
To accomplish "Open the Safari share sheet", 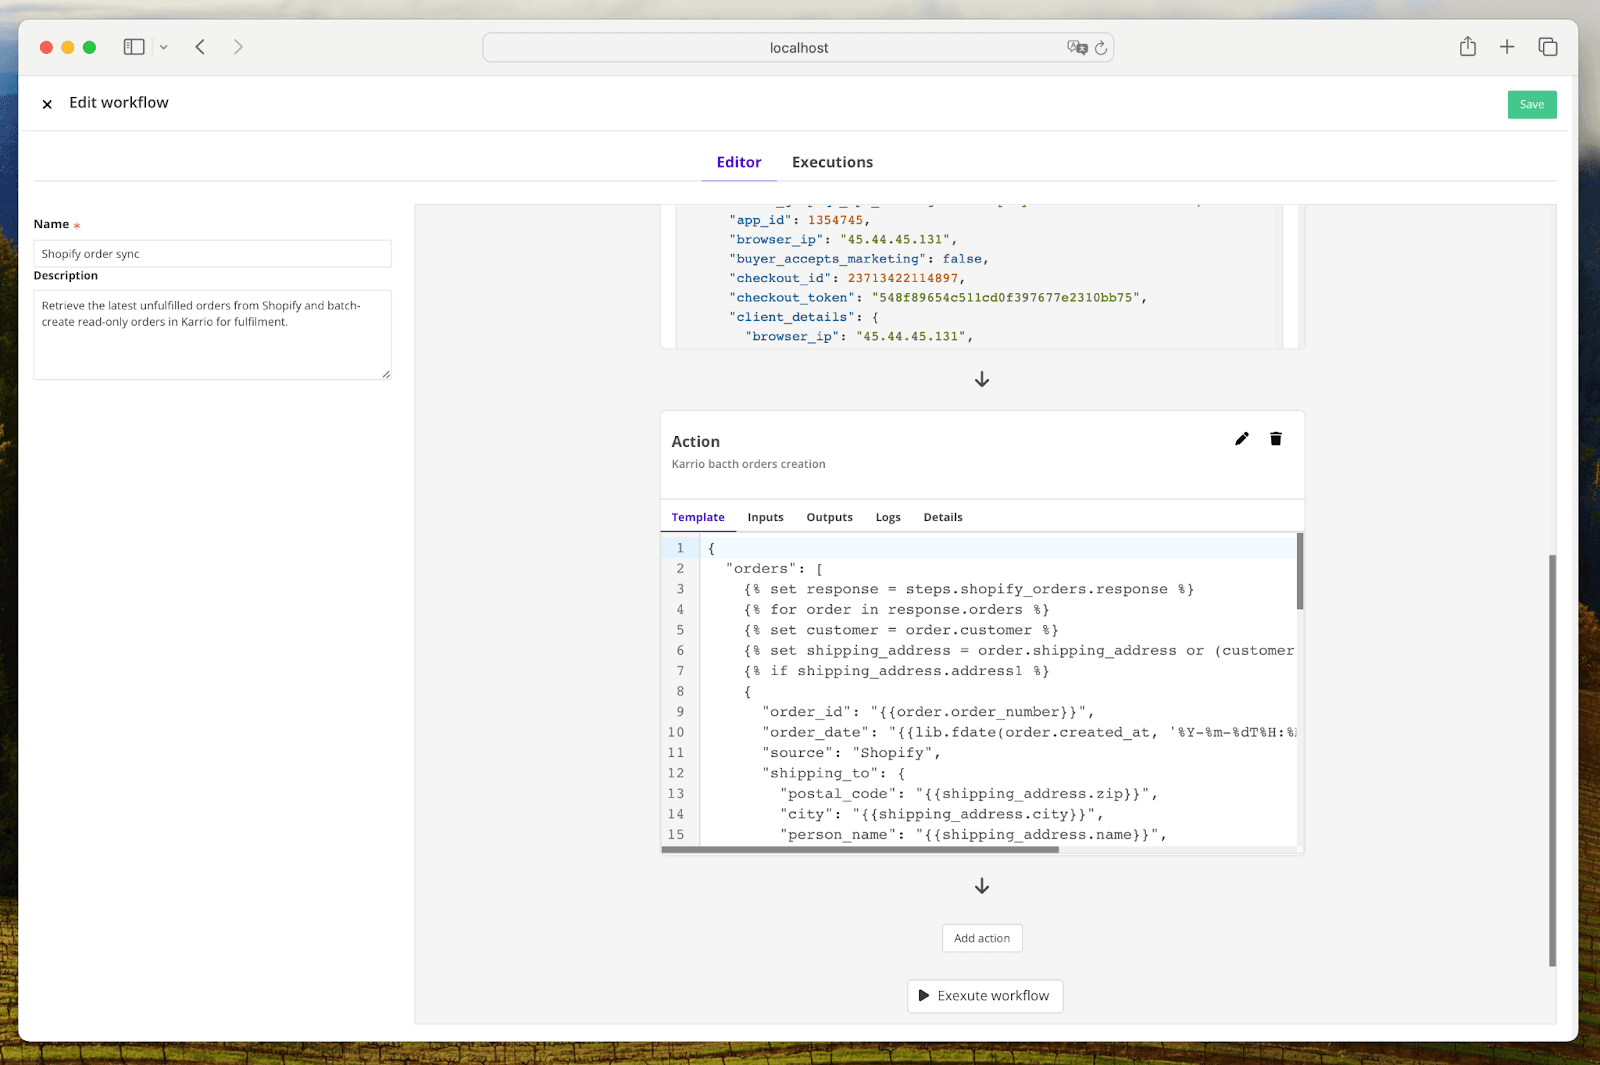I will tap(1467, 46).
